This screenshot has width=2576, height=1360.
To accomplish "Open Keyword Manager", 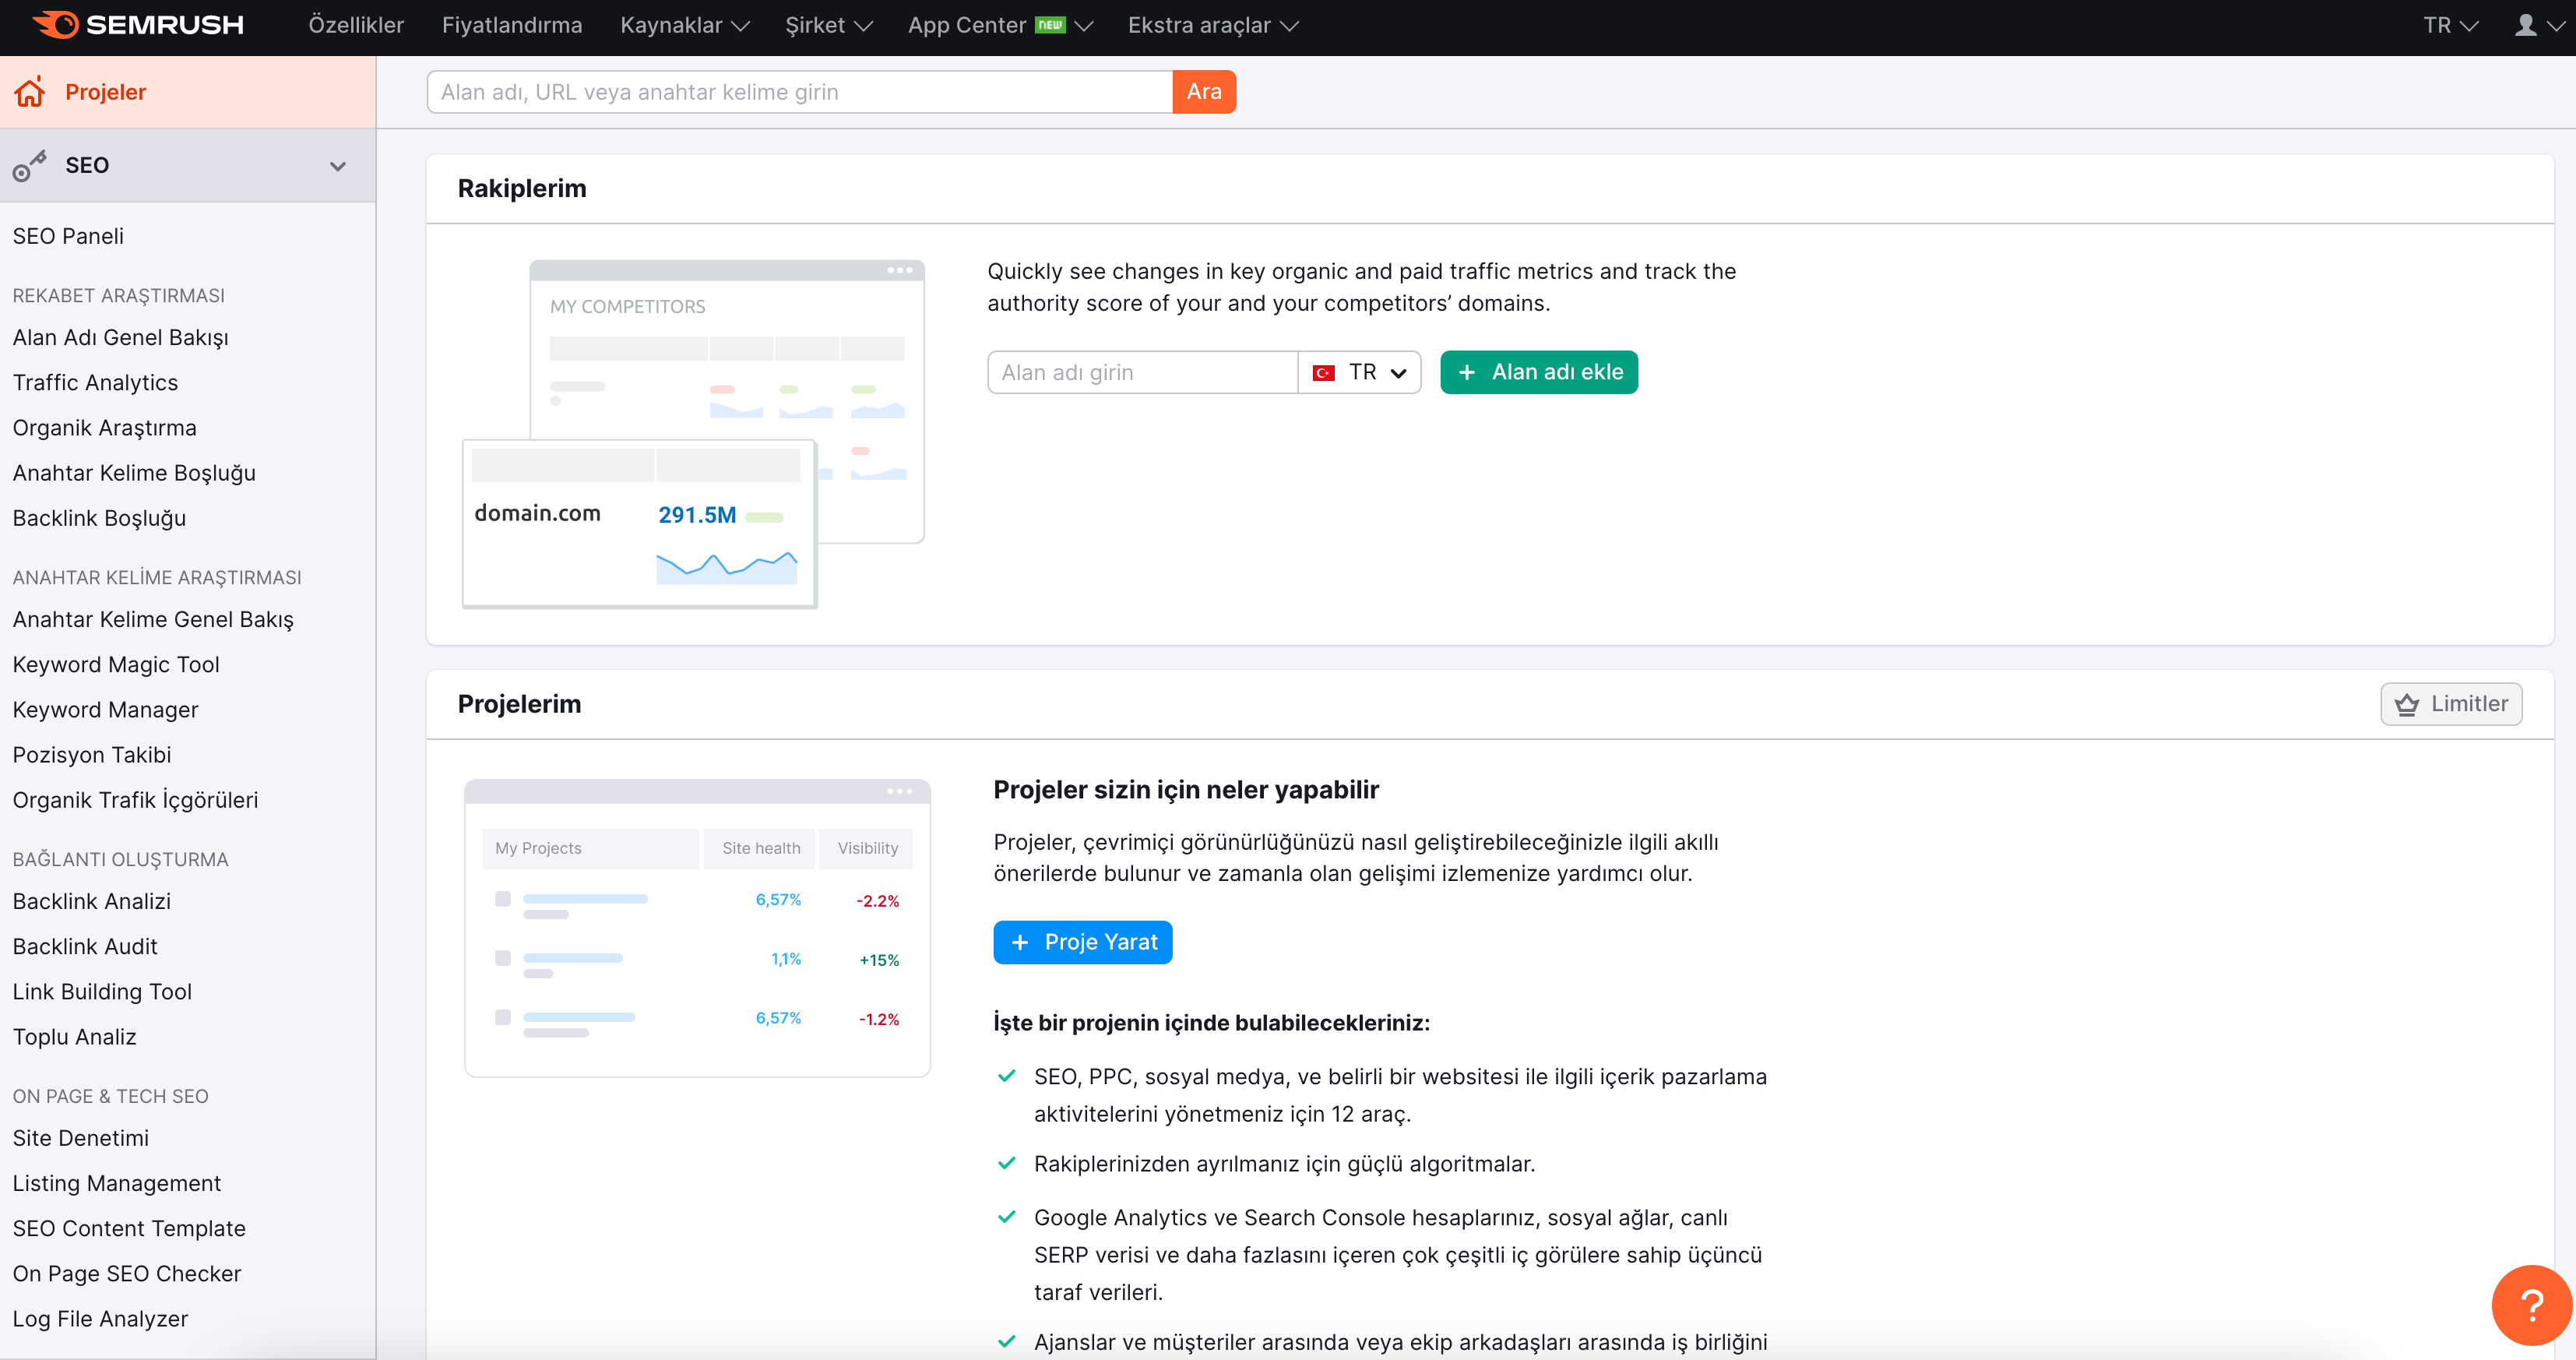I will (105, 709).
